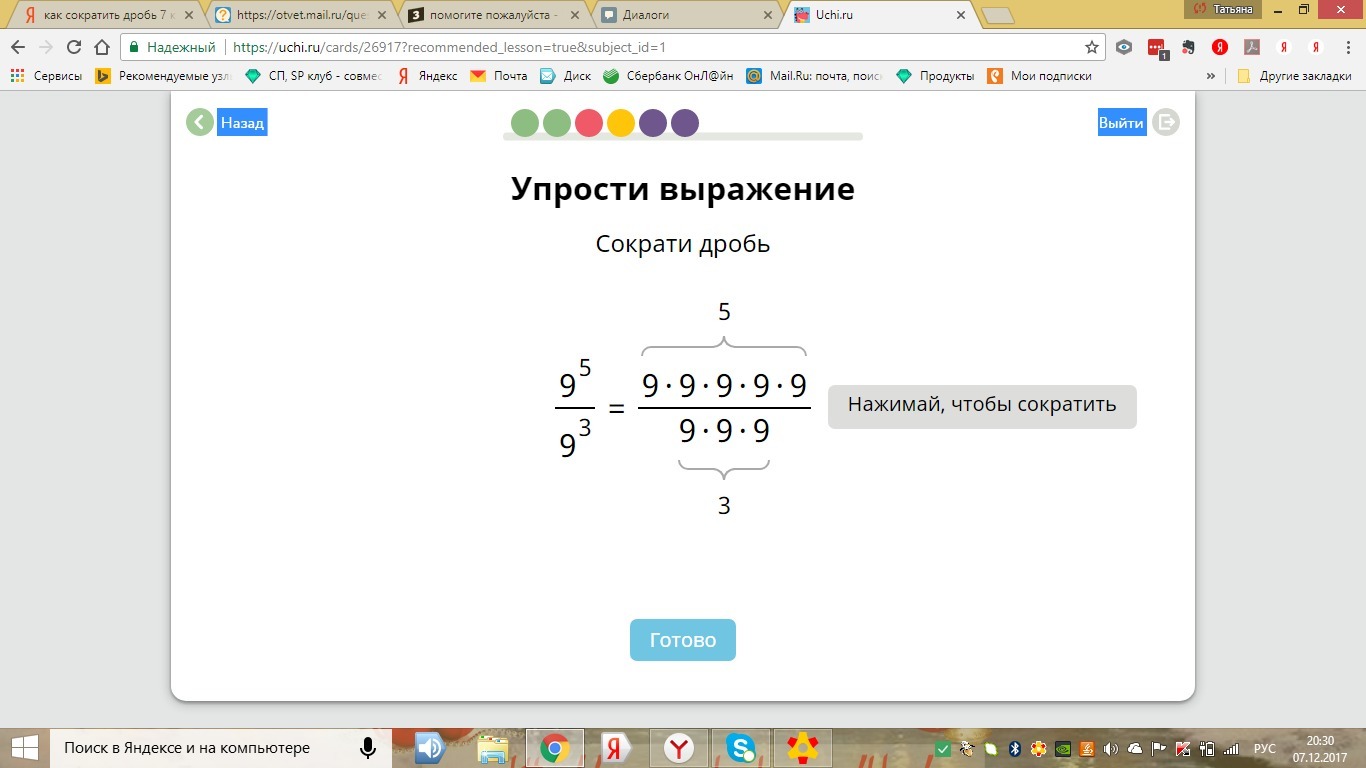The height and width of the screenshot is (768, 1366).
Task: Open the Skype icon in the taskbar
Action: click(x=741, y=748)
